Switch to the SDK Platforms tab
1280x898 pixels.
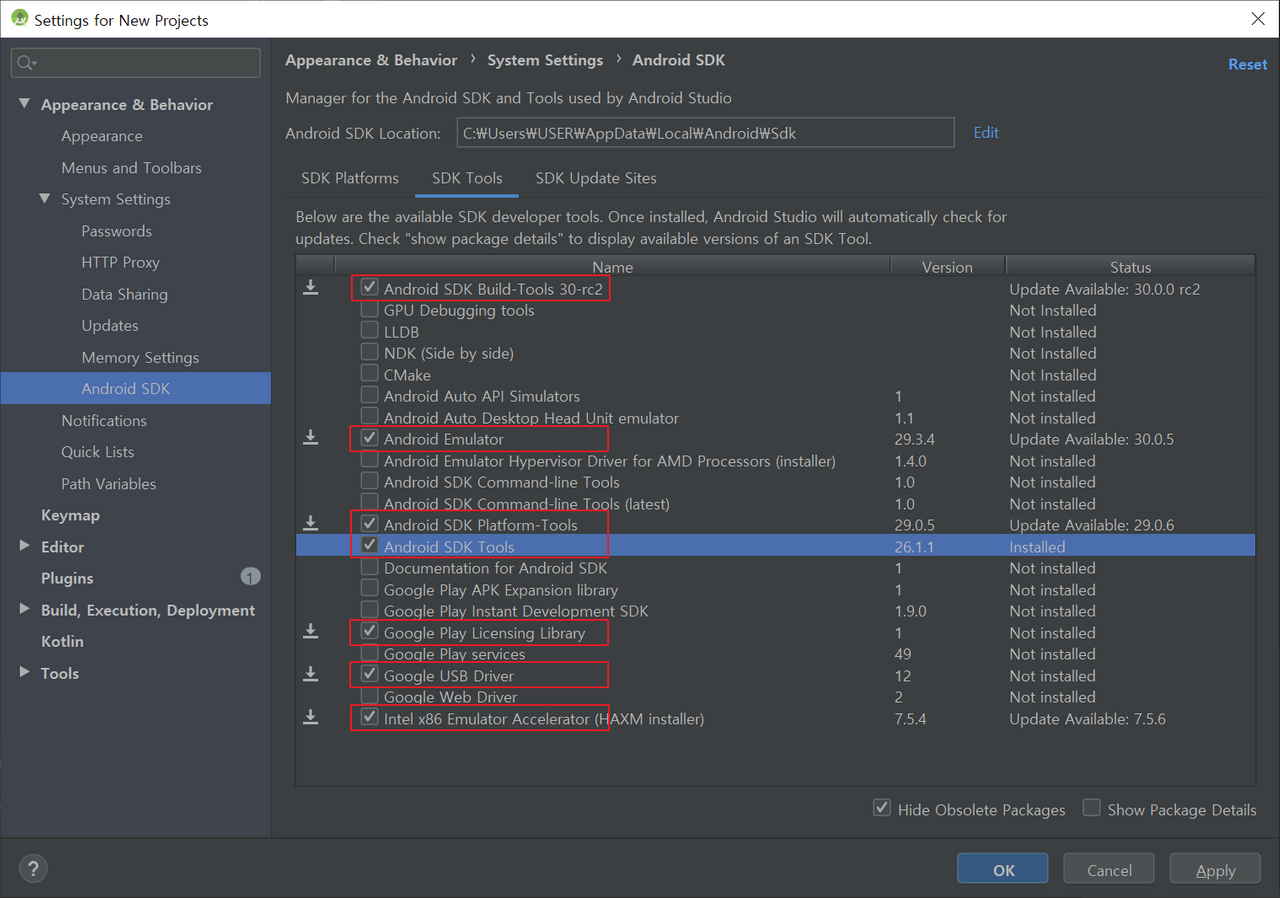[350, 178]
